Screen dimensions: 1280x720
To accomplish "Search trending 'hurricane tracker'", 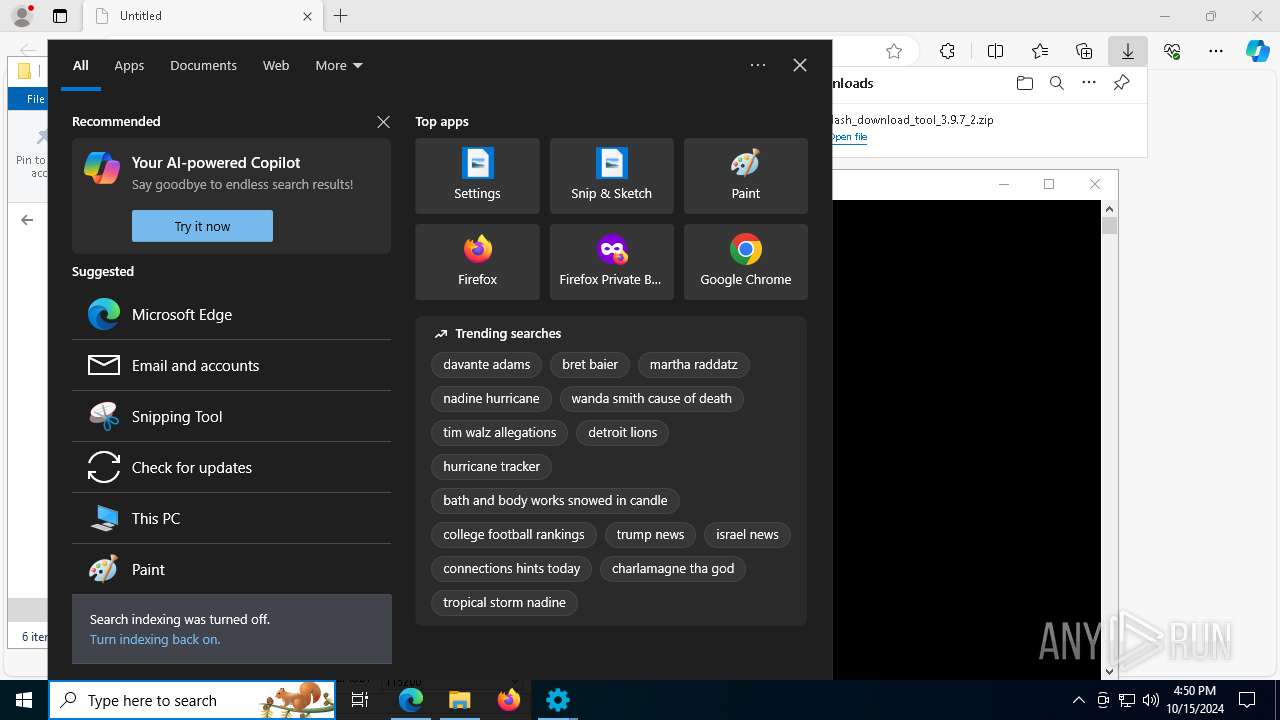I will click(x=491, y=467).
